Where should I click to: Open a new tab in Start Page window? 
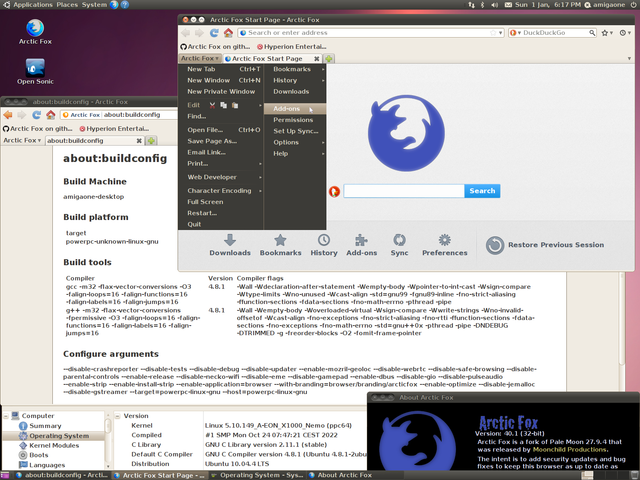329,58
